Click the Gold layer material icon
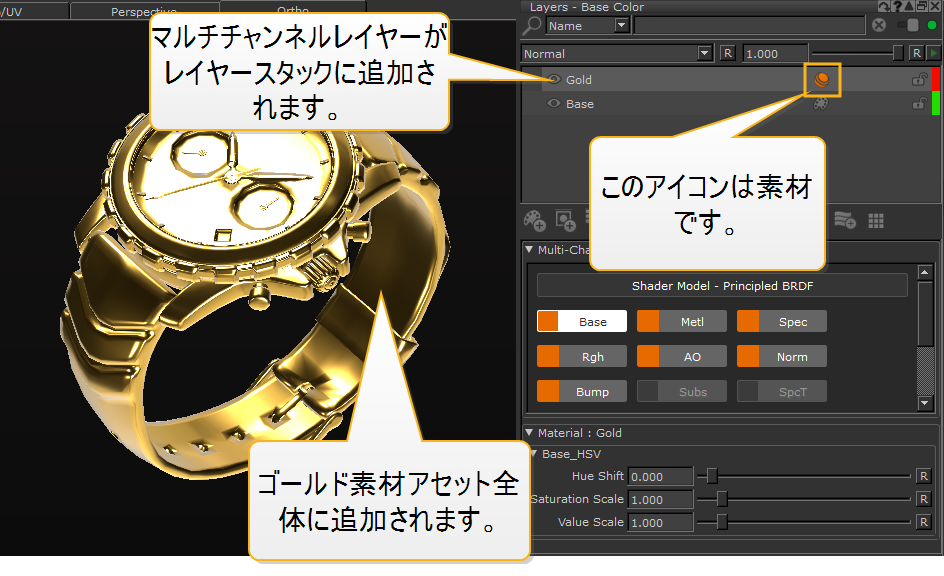Screen dimensions: 944x576 click(x=821, y=80)
